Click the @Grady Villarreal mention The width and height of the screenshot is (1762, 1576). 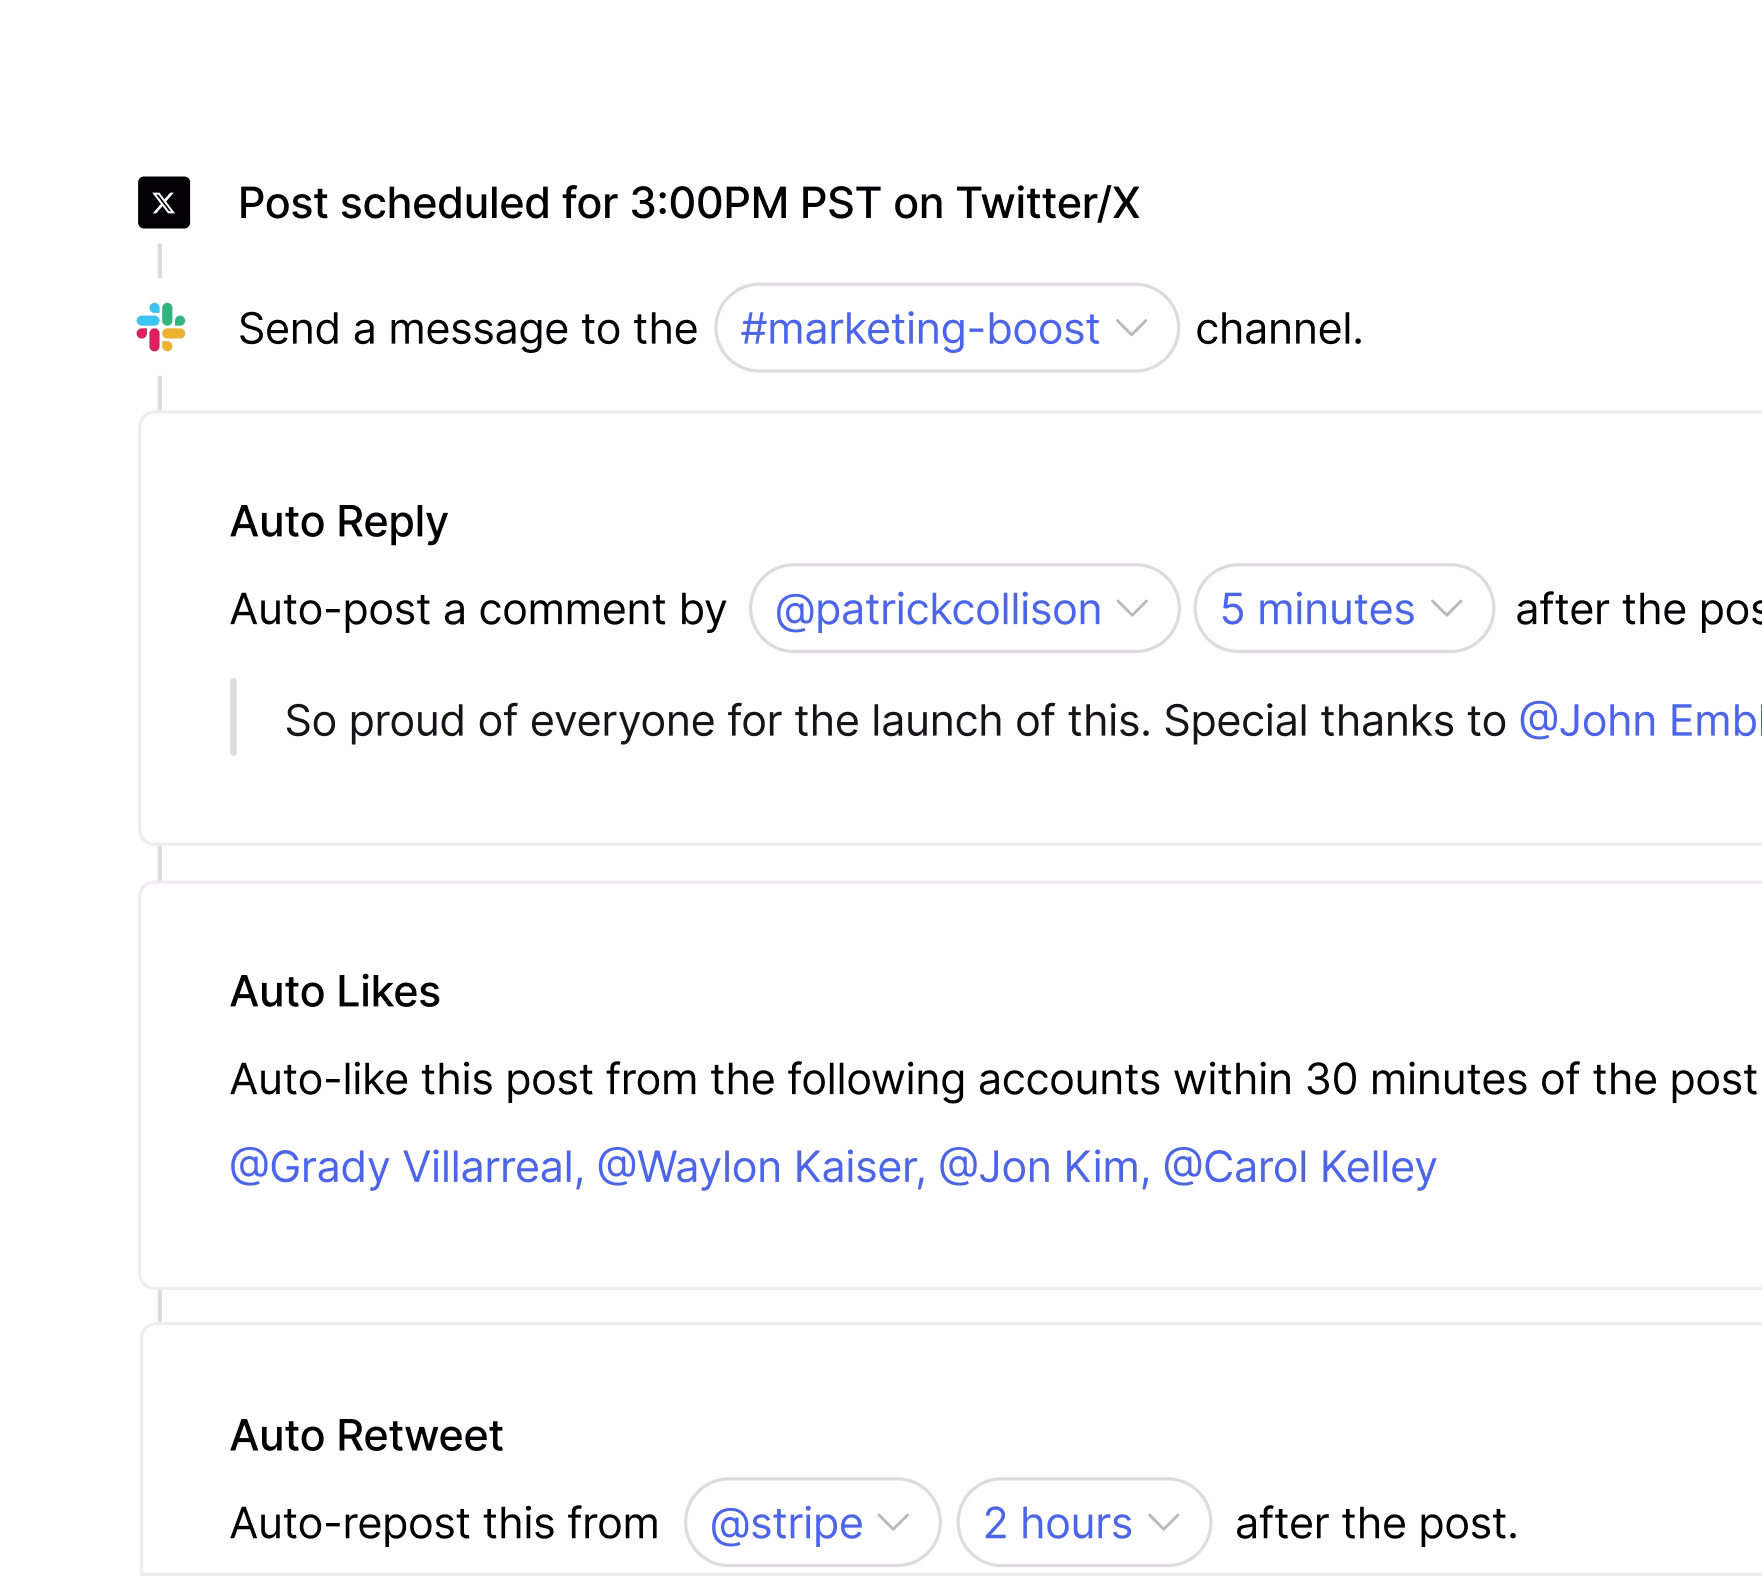coord(406,1167)
